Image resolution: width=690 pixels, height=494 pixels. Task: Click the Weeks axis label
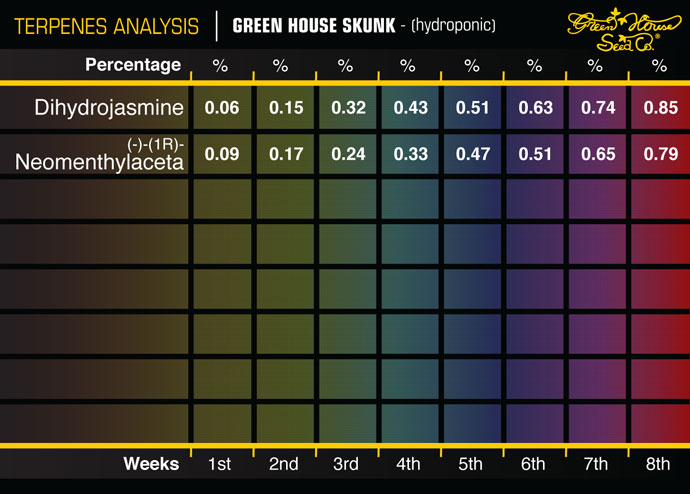coord(151,463)
